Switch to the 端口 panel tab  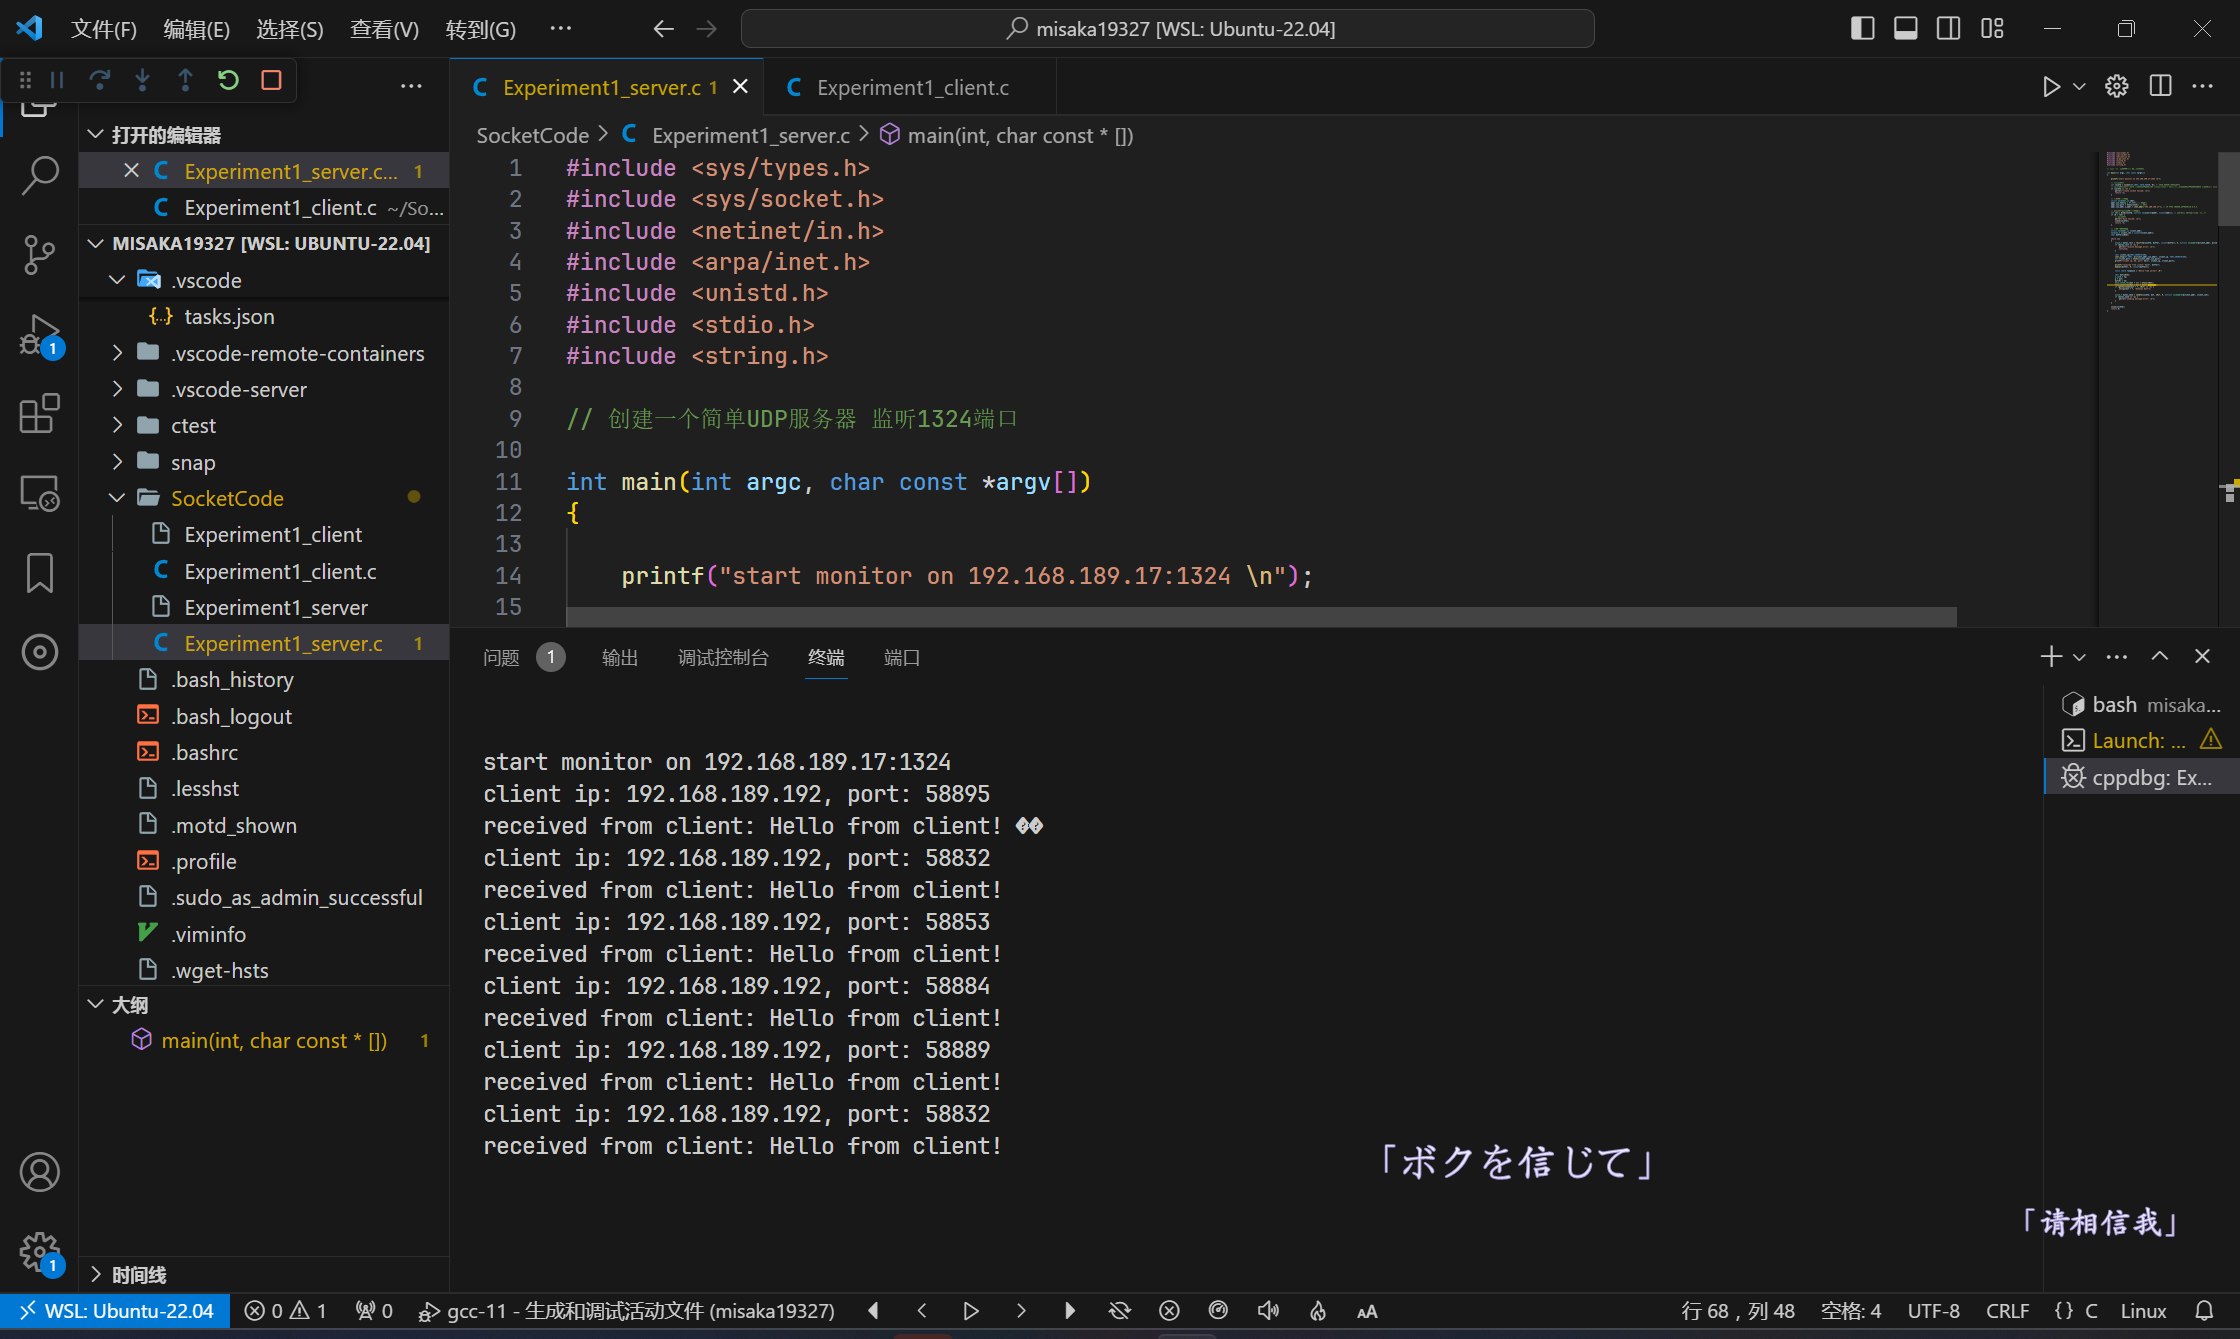click(902, 657)
